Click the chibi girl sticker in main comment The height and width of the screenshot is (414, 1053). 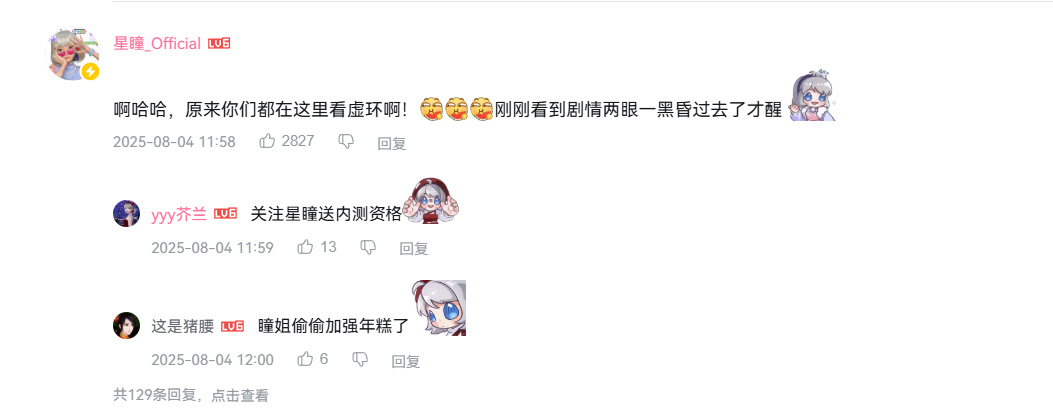tap(812, 96)
